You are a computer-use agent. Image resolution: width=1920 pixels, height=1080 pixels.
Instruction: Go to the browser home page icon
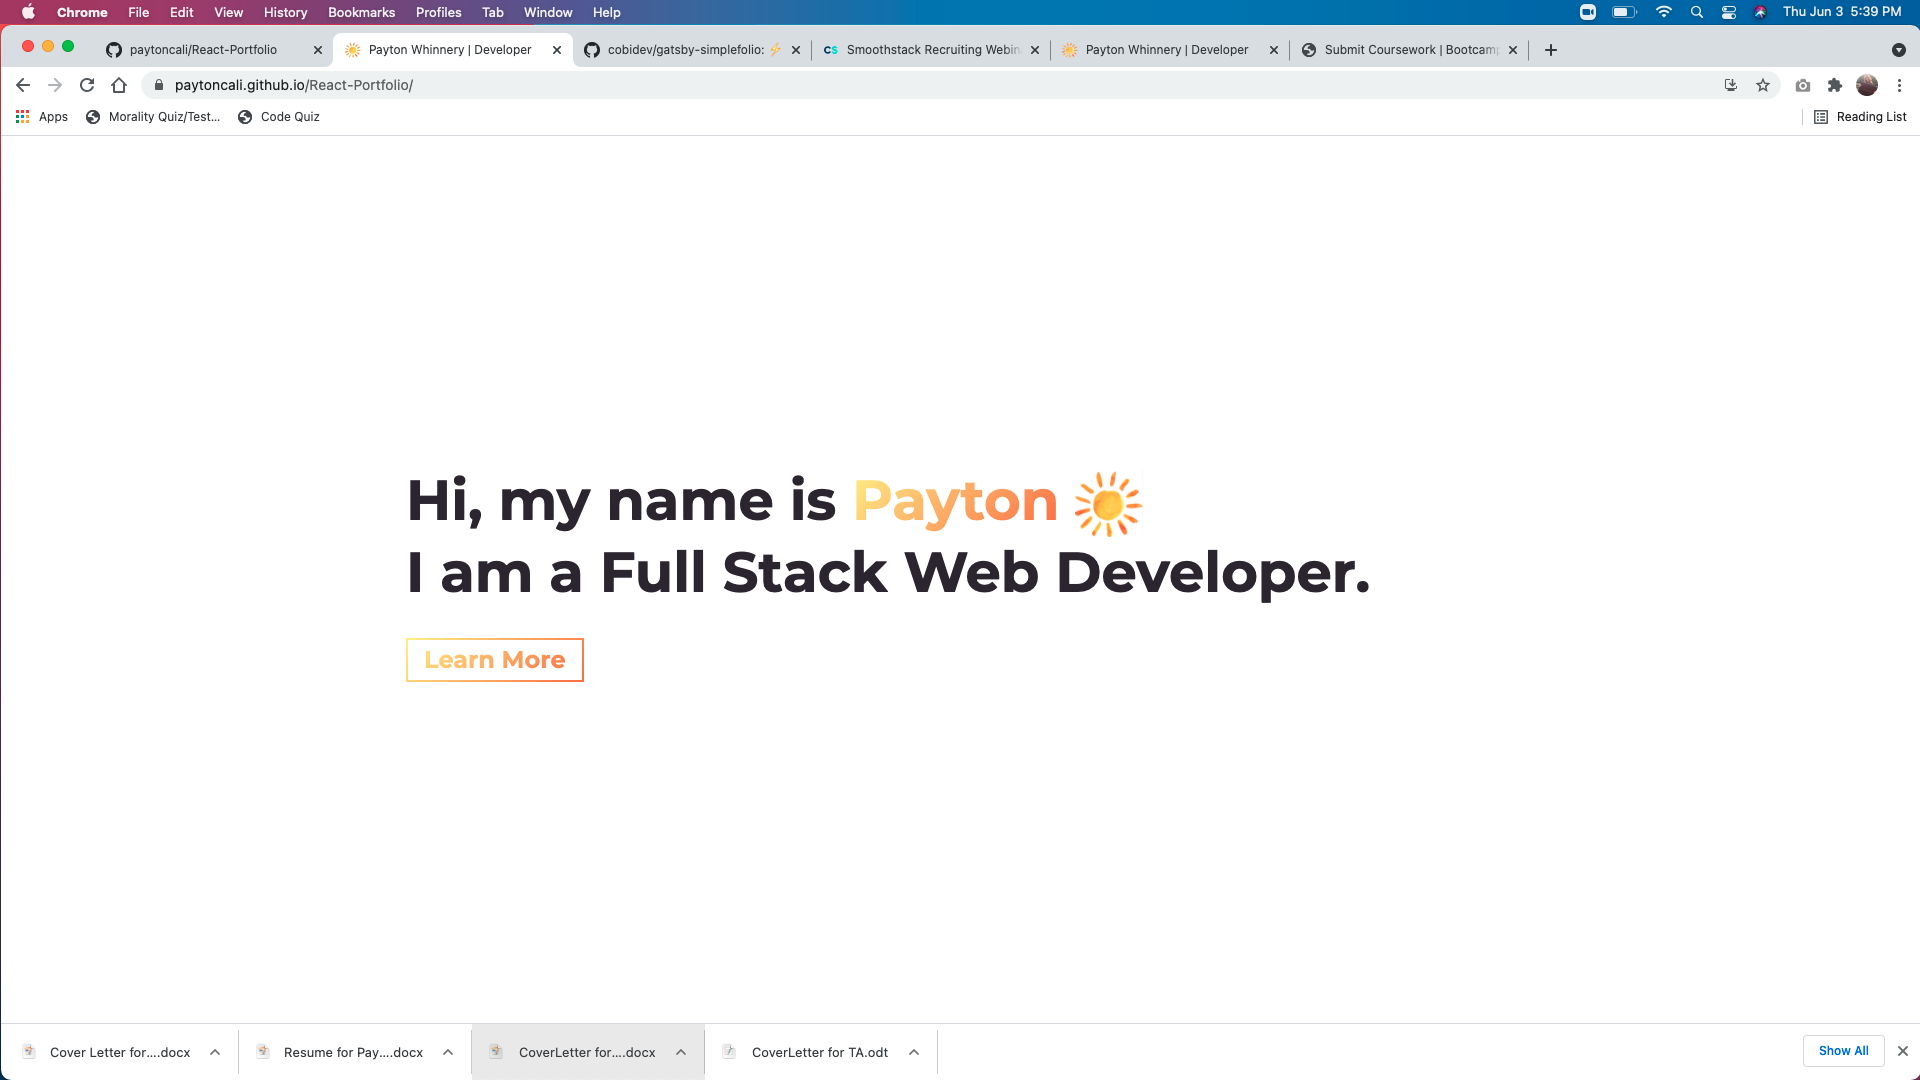119,85
